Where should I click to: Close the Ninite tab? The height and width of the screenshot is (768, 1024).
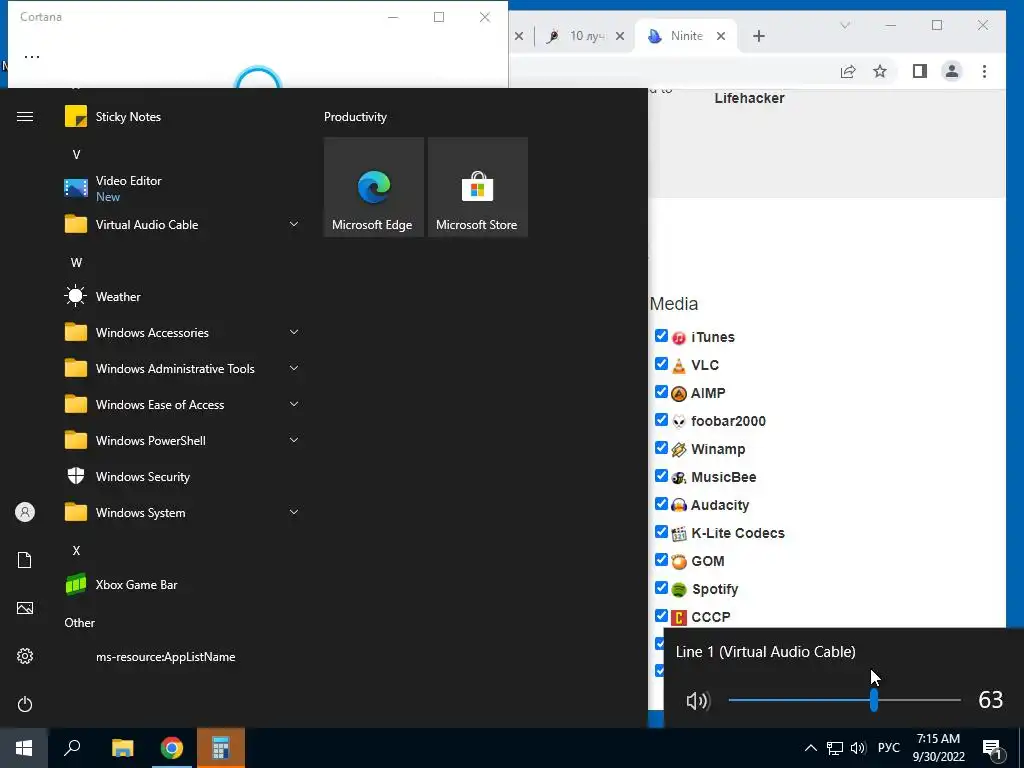[x=721, y=36]
